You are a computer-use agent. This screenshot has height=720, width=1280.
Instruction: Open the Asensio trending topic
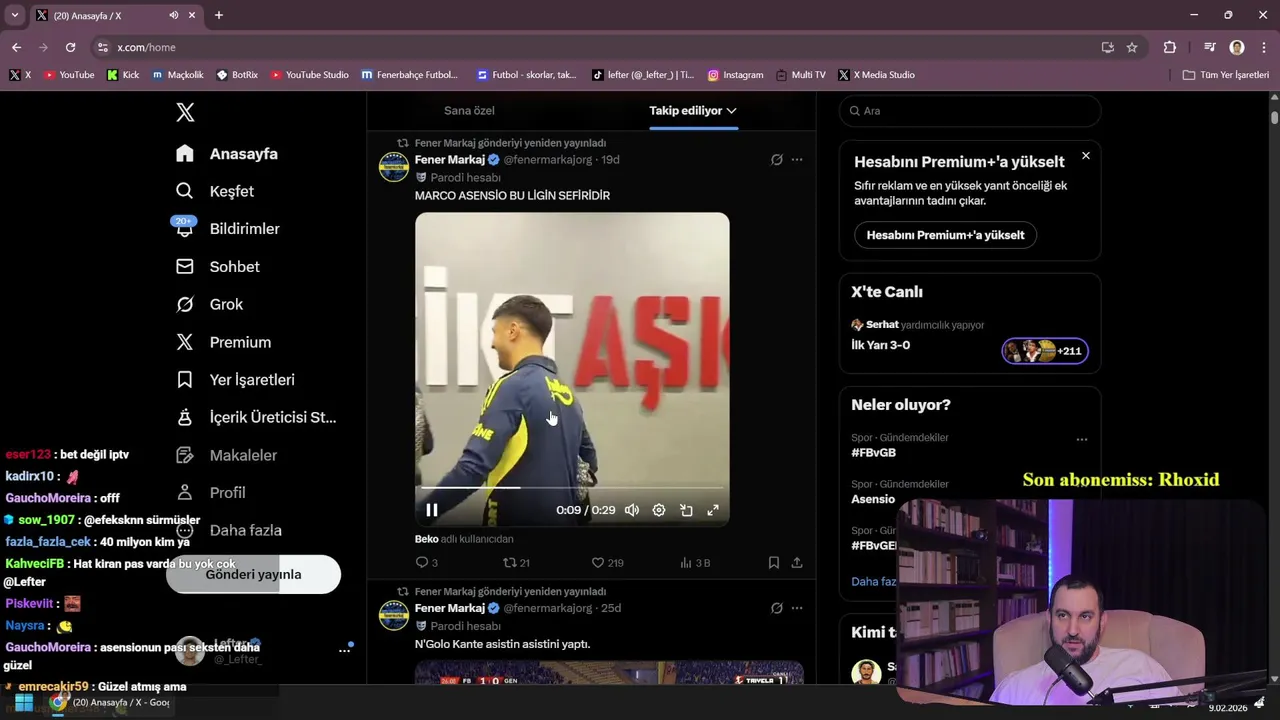pyautogui.click(x=873, y=499)
